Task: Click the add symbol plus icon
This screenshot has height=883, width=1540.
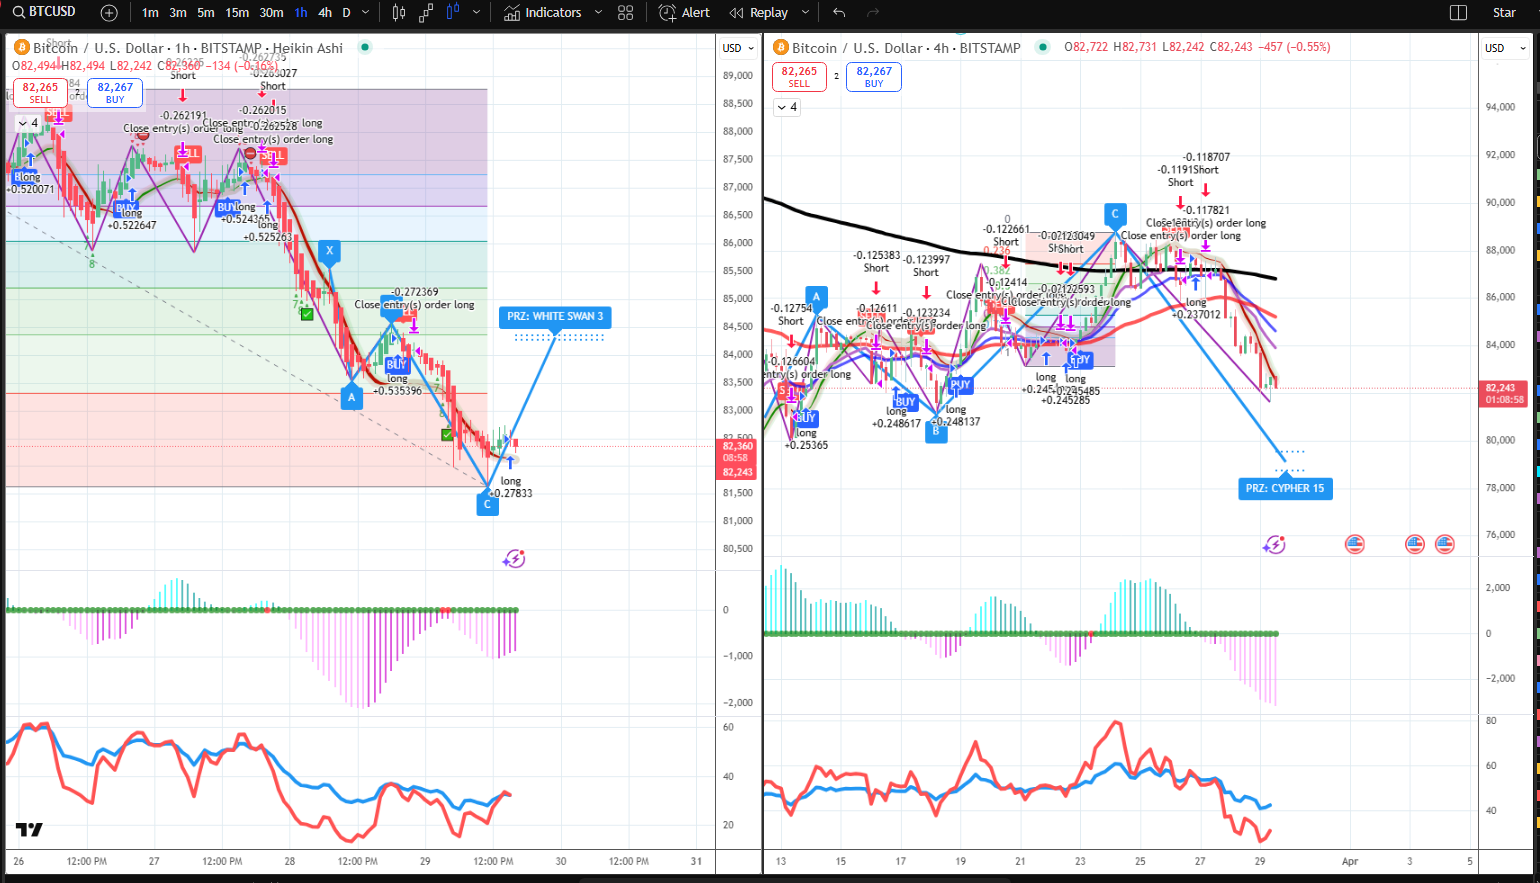Action: (x=109, y=13)
